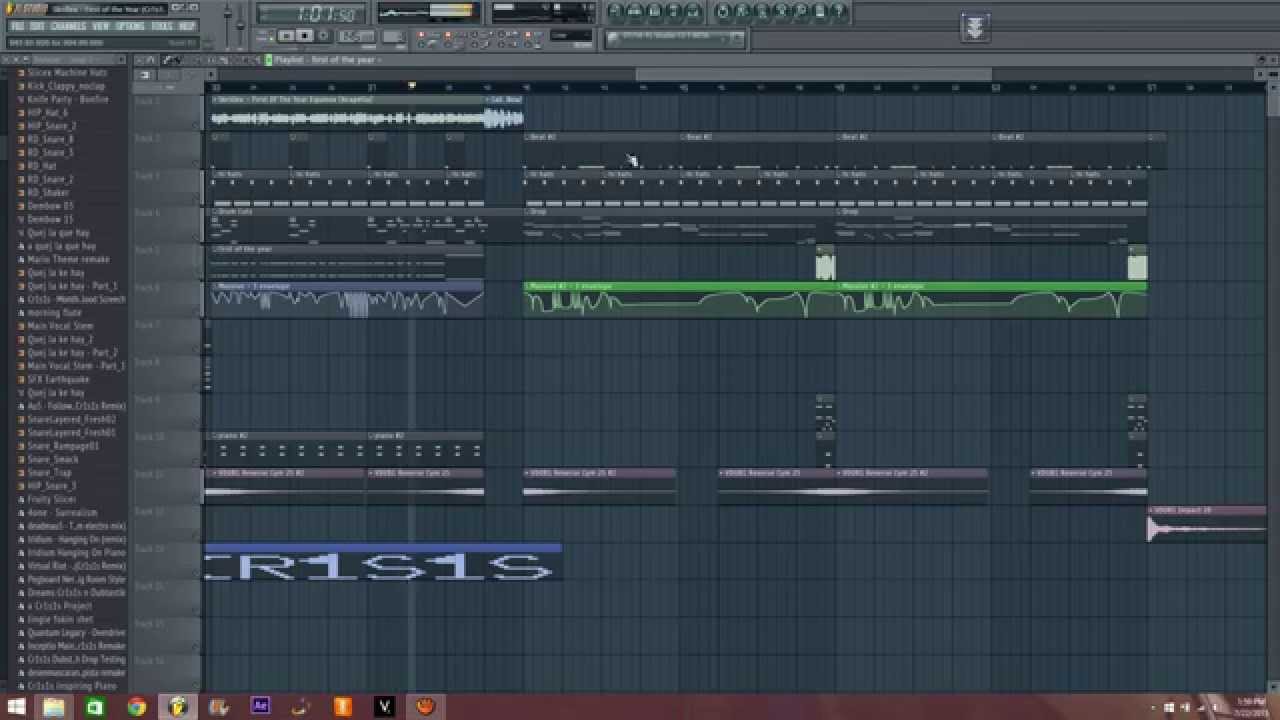Click the orange playhead marker on timeline
Screen dimensions: 1280x720
click(411, 85)
